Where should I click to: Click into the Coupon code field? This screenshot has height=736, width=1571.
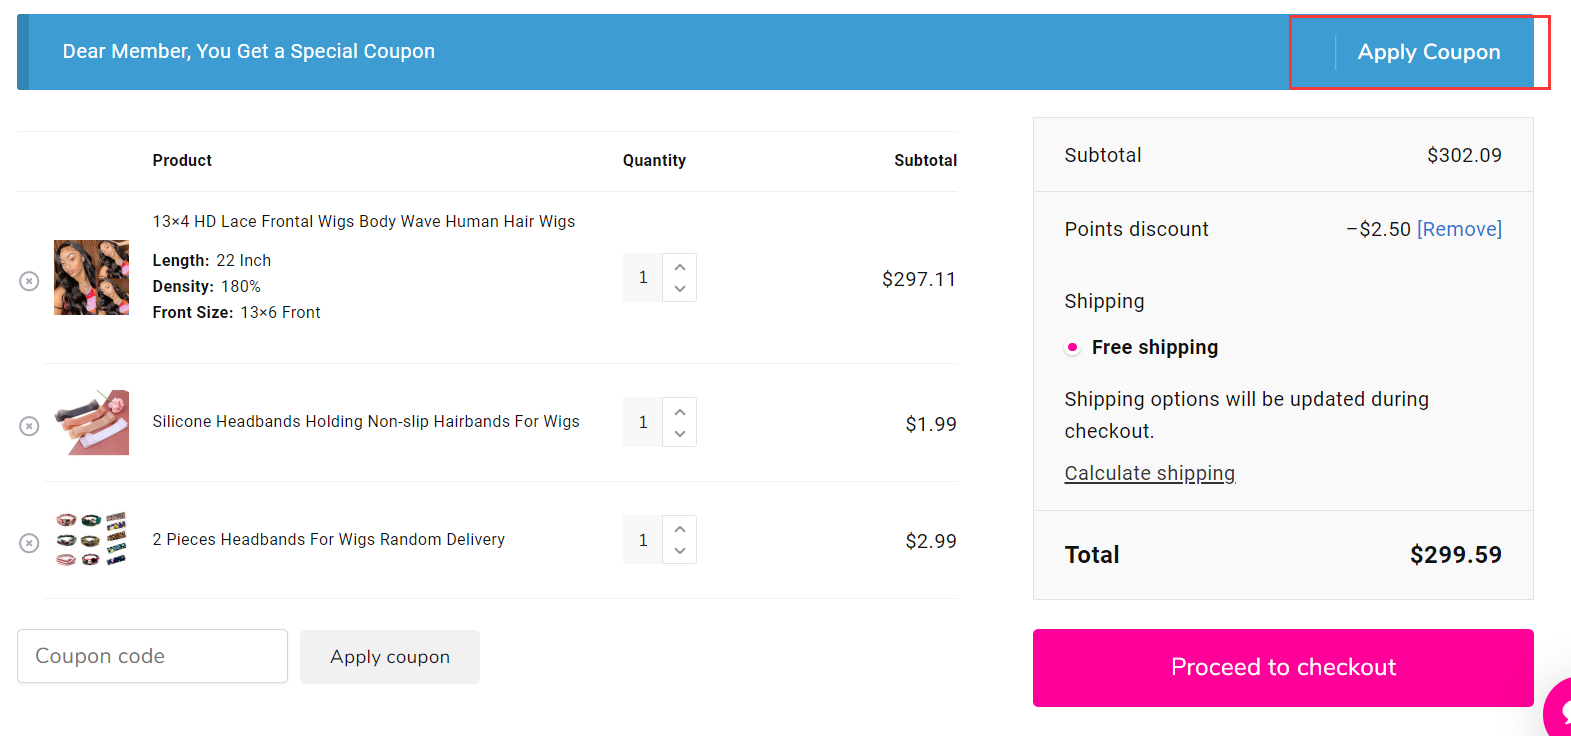tap(152, 656)
